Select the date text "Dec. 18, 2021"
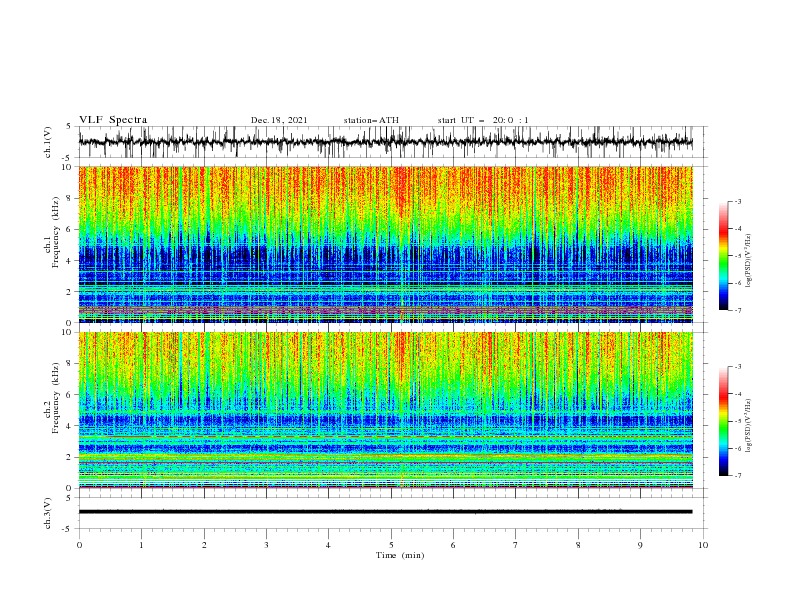The height and width of the screenshot is (612, 792). pyautogui.click(x=279, y=120)
